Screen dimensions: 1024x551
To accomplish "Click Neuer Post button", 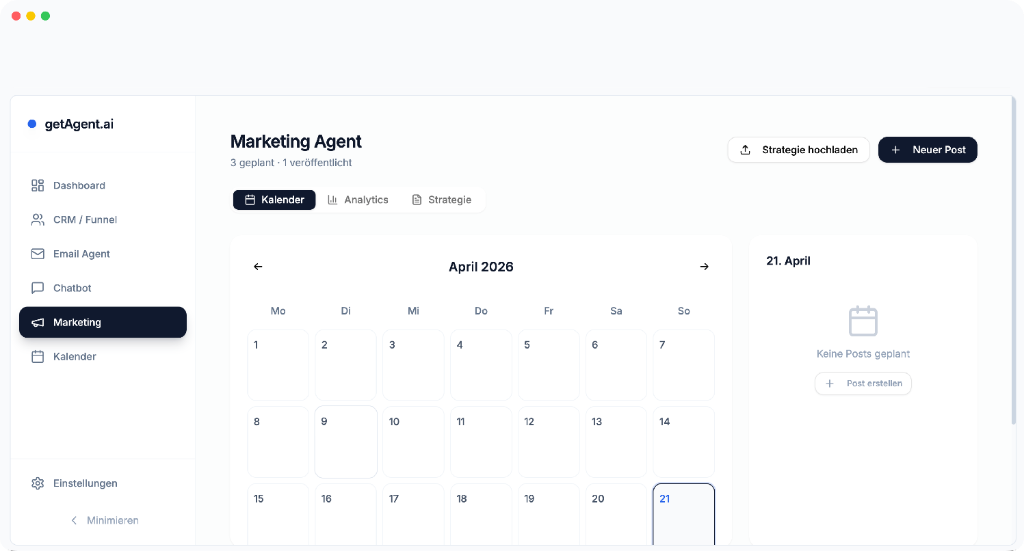I will (927, 150).
